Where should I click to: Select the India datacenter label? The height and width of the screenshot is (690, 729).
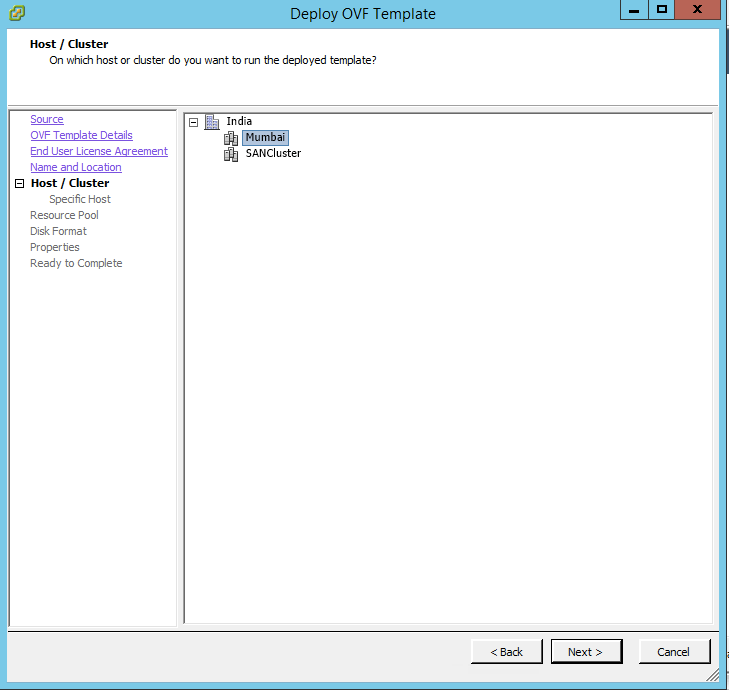(x=239, y=121)
